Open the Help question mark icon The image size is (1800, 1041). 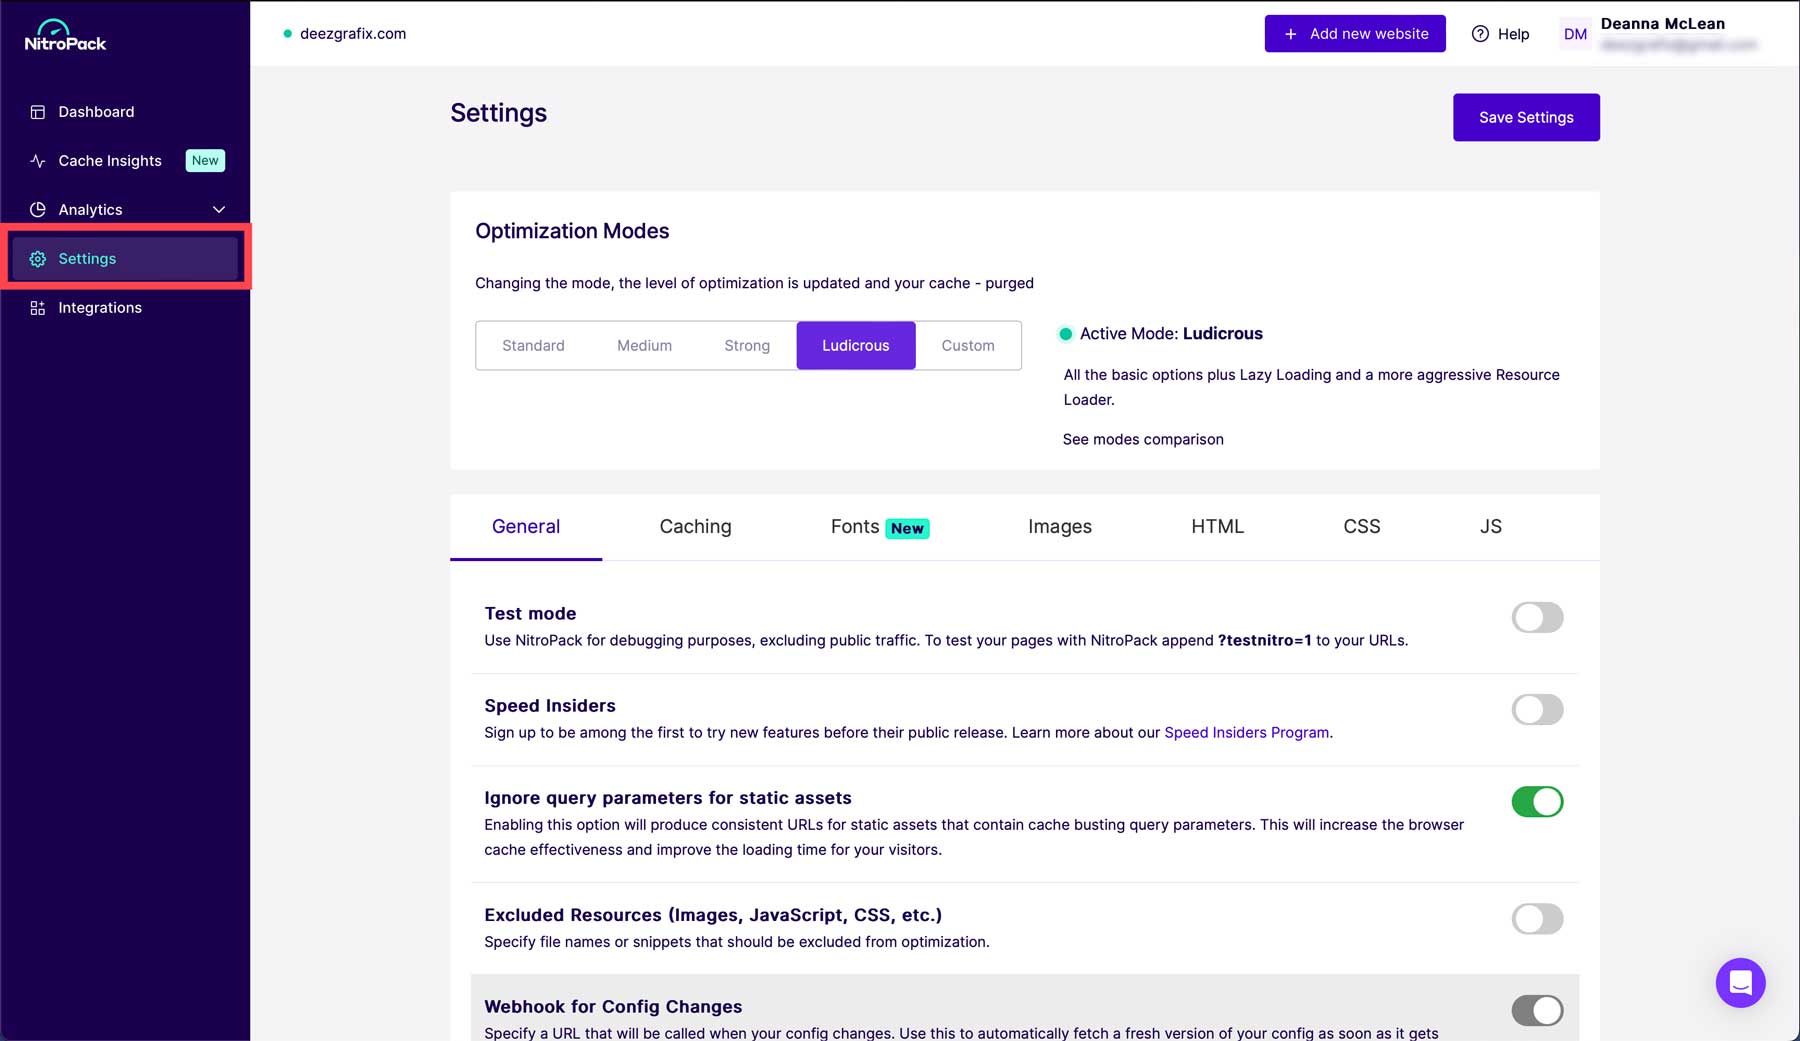[x=1479, y=33]
